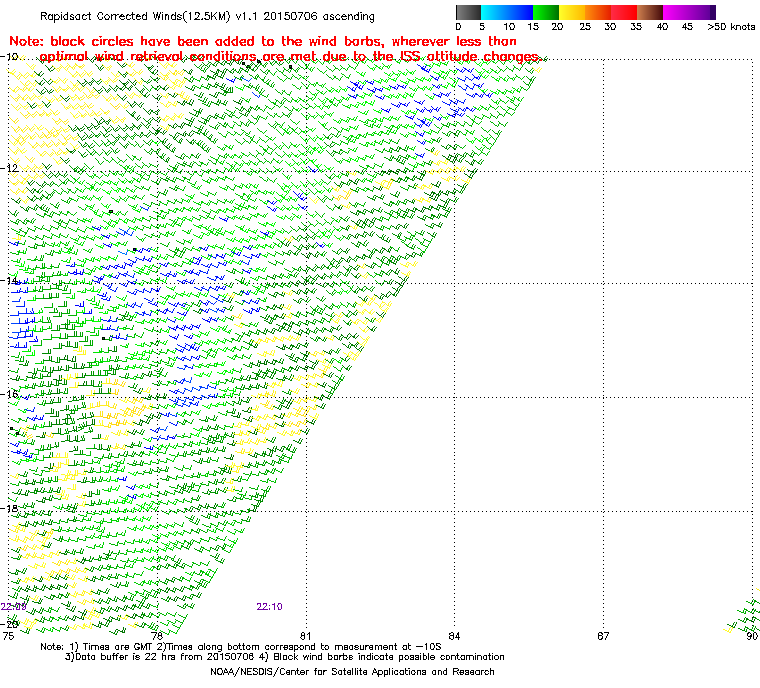Click the '-18' latitude axis label
Viewport: 760px width, 688px height.
coord(9,508)
